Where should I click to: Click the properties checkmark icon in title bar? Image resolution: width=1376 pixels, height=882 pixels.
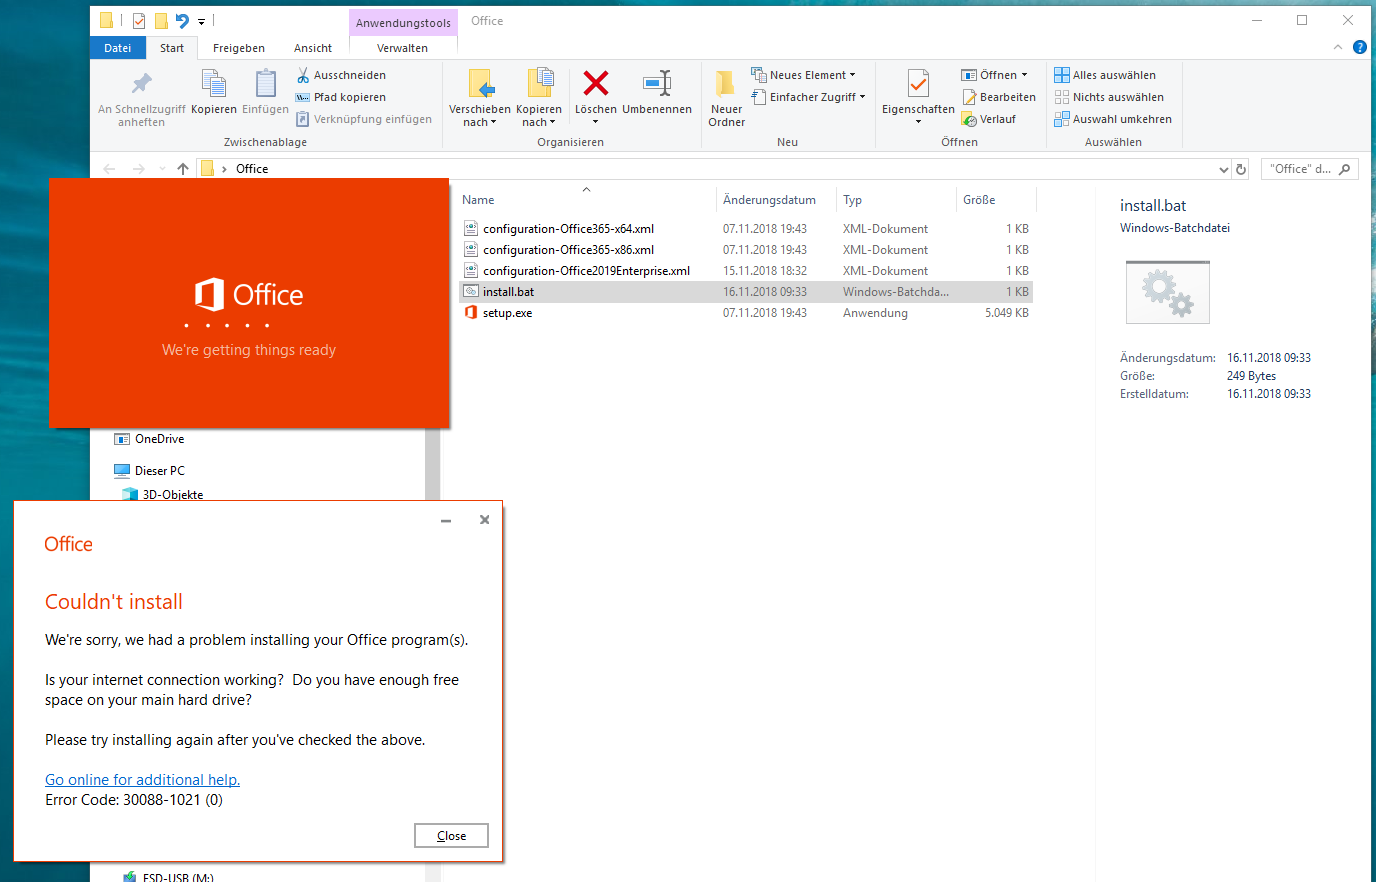138,21
